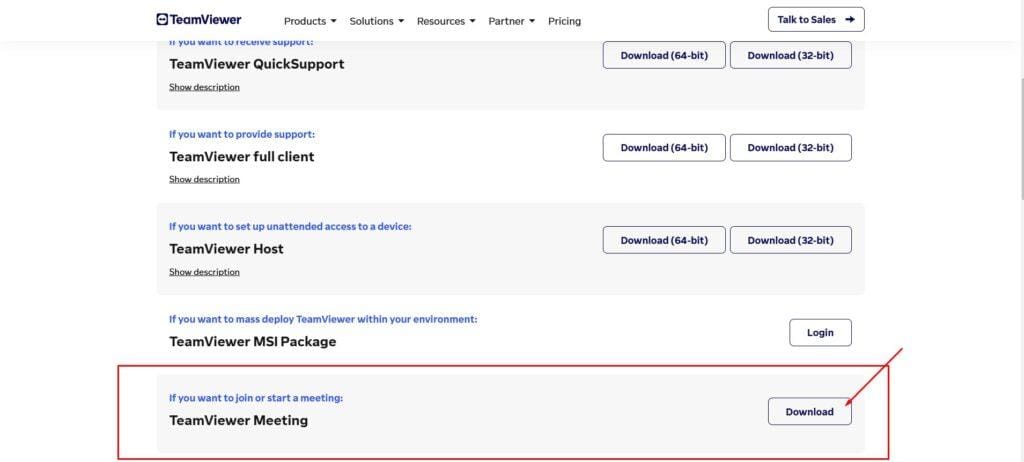Download TeamViewer Host 64-bit
This screenshot has width=1024, height=462.
[664, 240]
